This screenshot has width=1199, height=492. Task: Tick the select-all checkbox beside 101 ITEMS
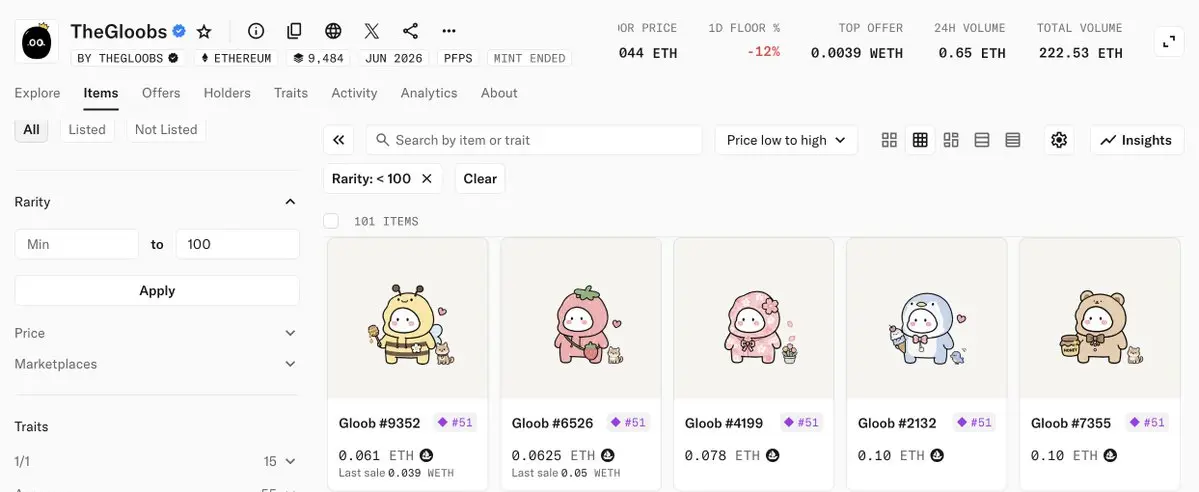coord(331,221)
